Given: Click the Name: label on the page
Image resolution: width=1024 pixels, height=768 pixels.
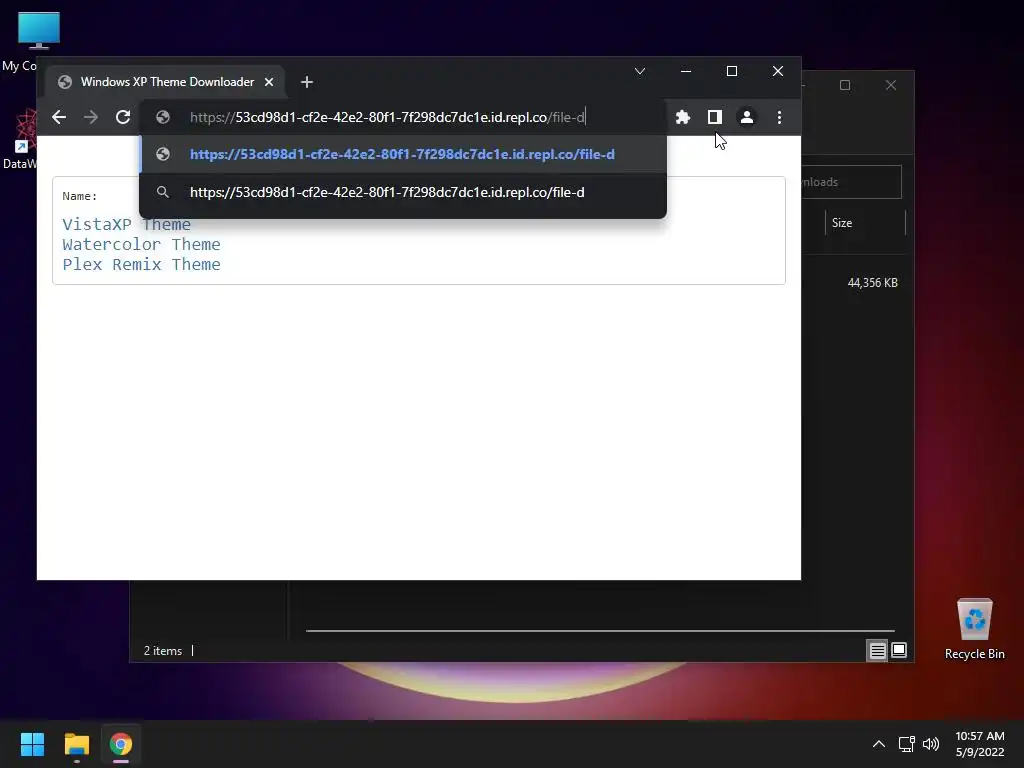Looking at the screenshot, I should (79, 196).
